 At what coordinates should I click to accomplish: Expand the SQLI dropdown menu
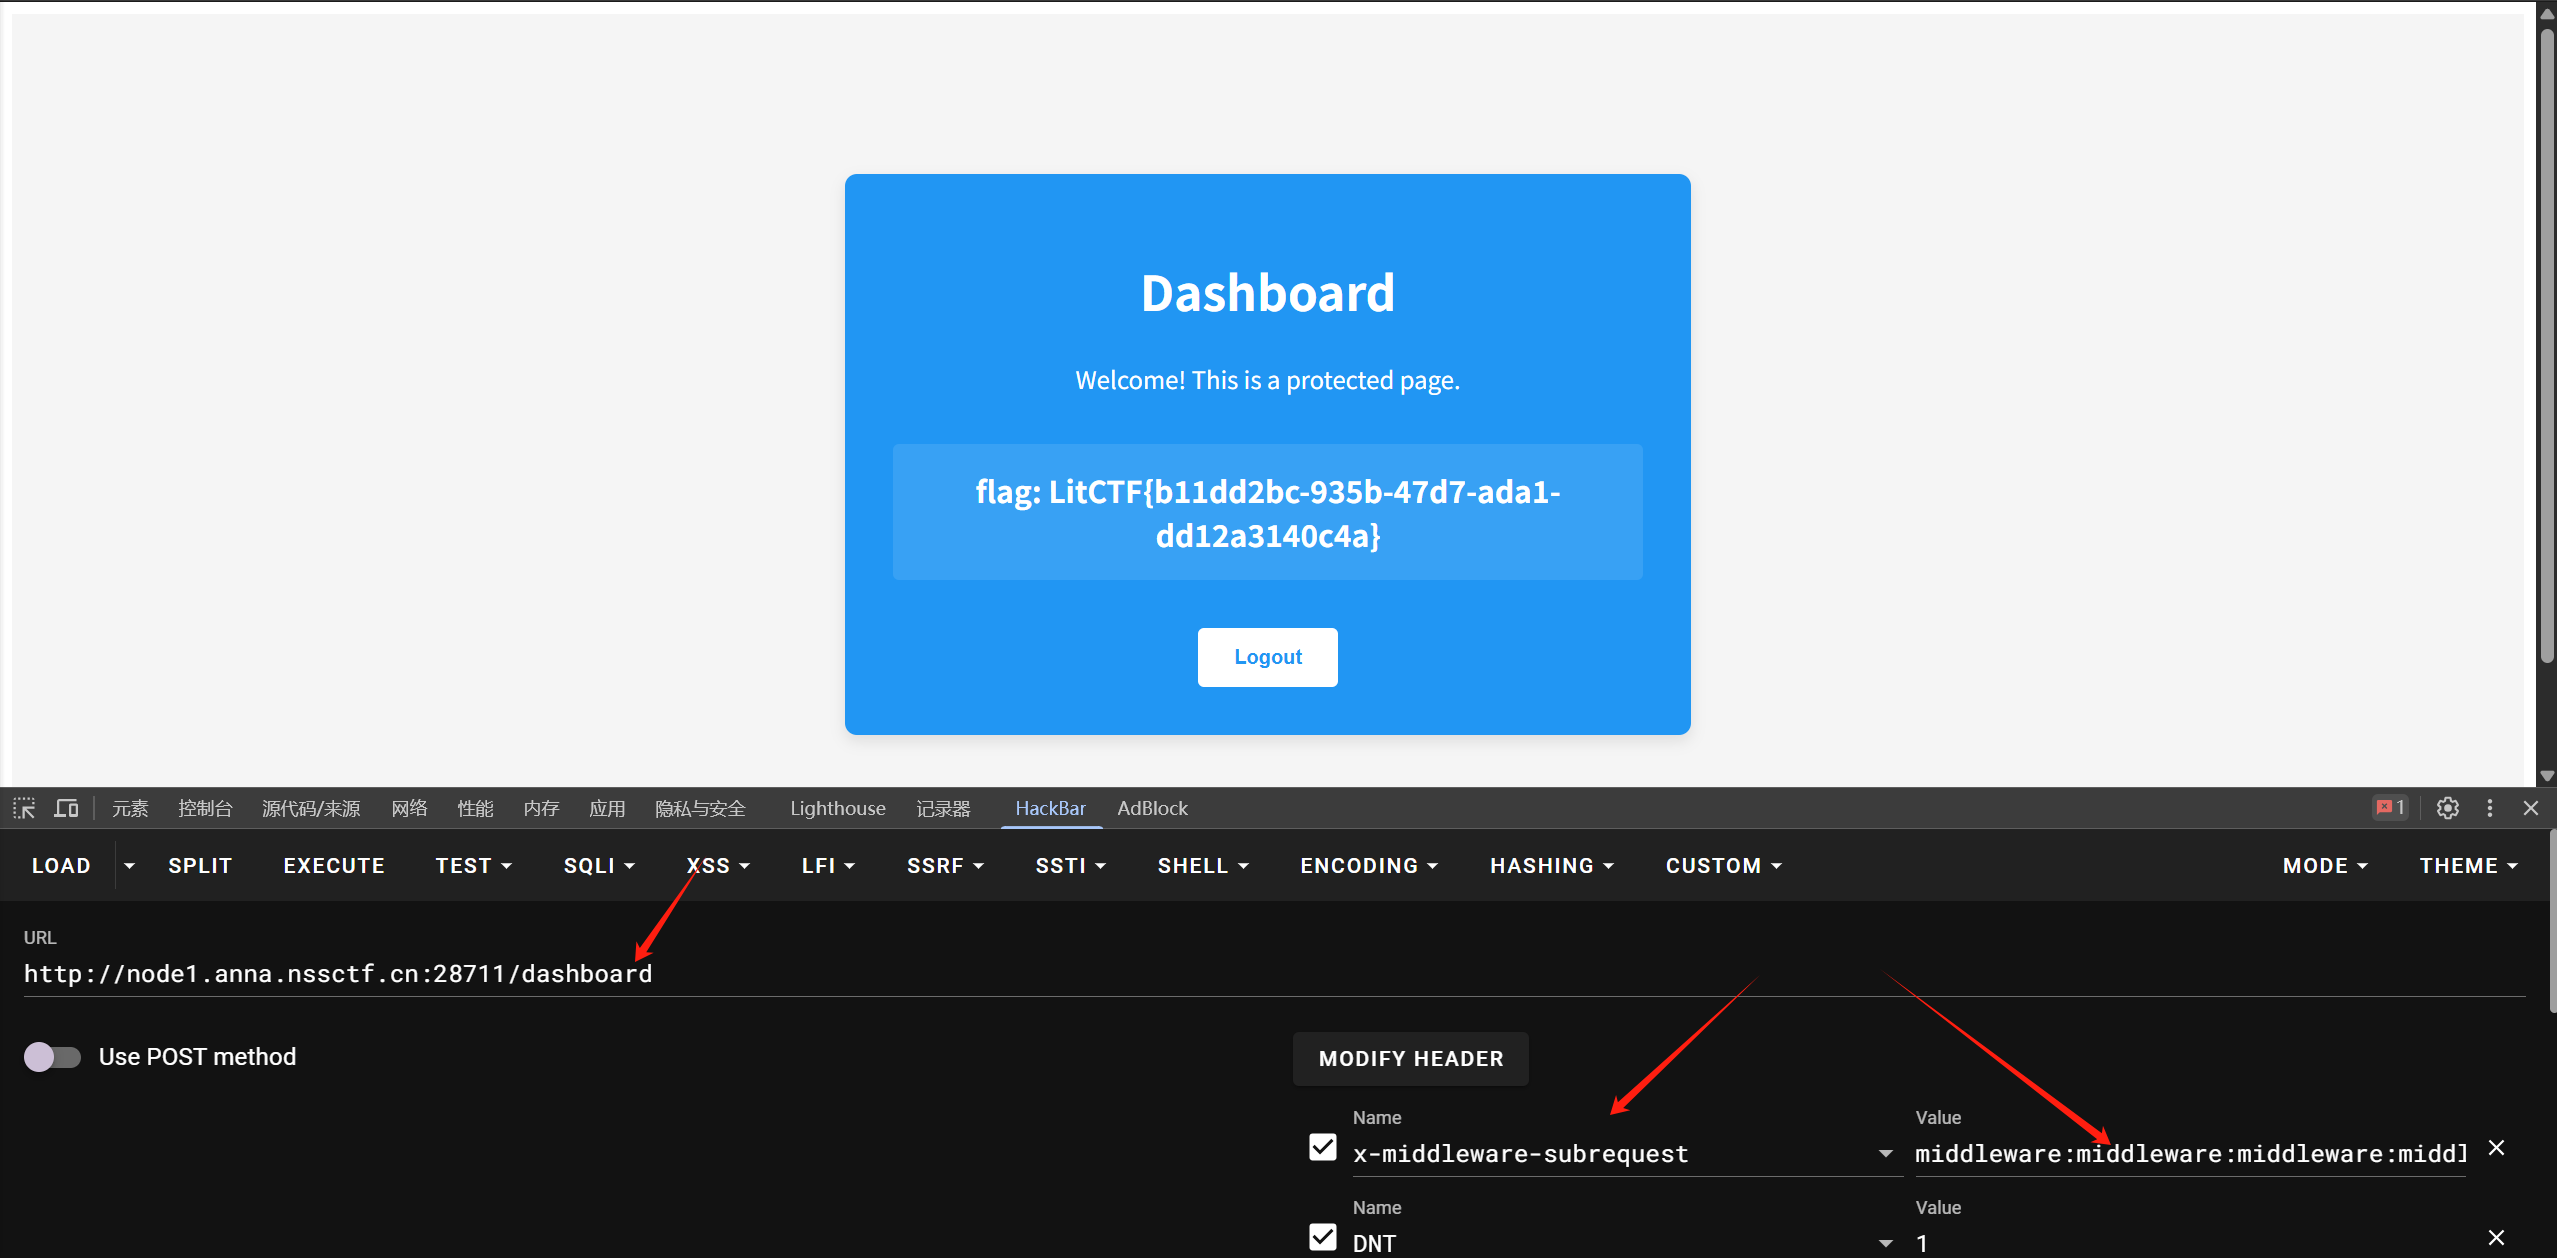(599, 866)
